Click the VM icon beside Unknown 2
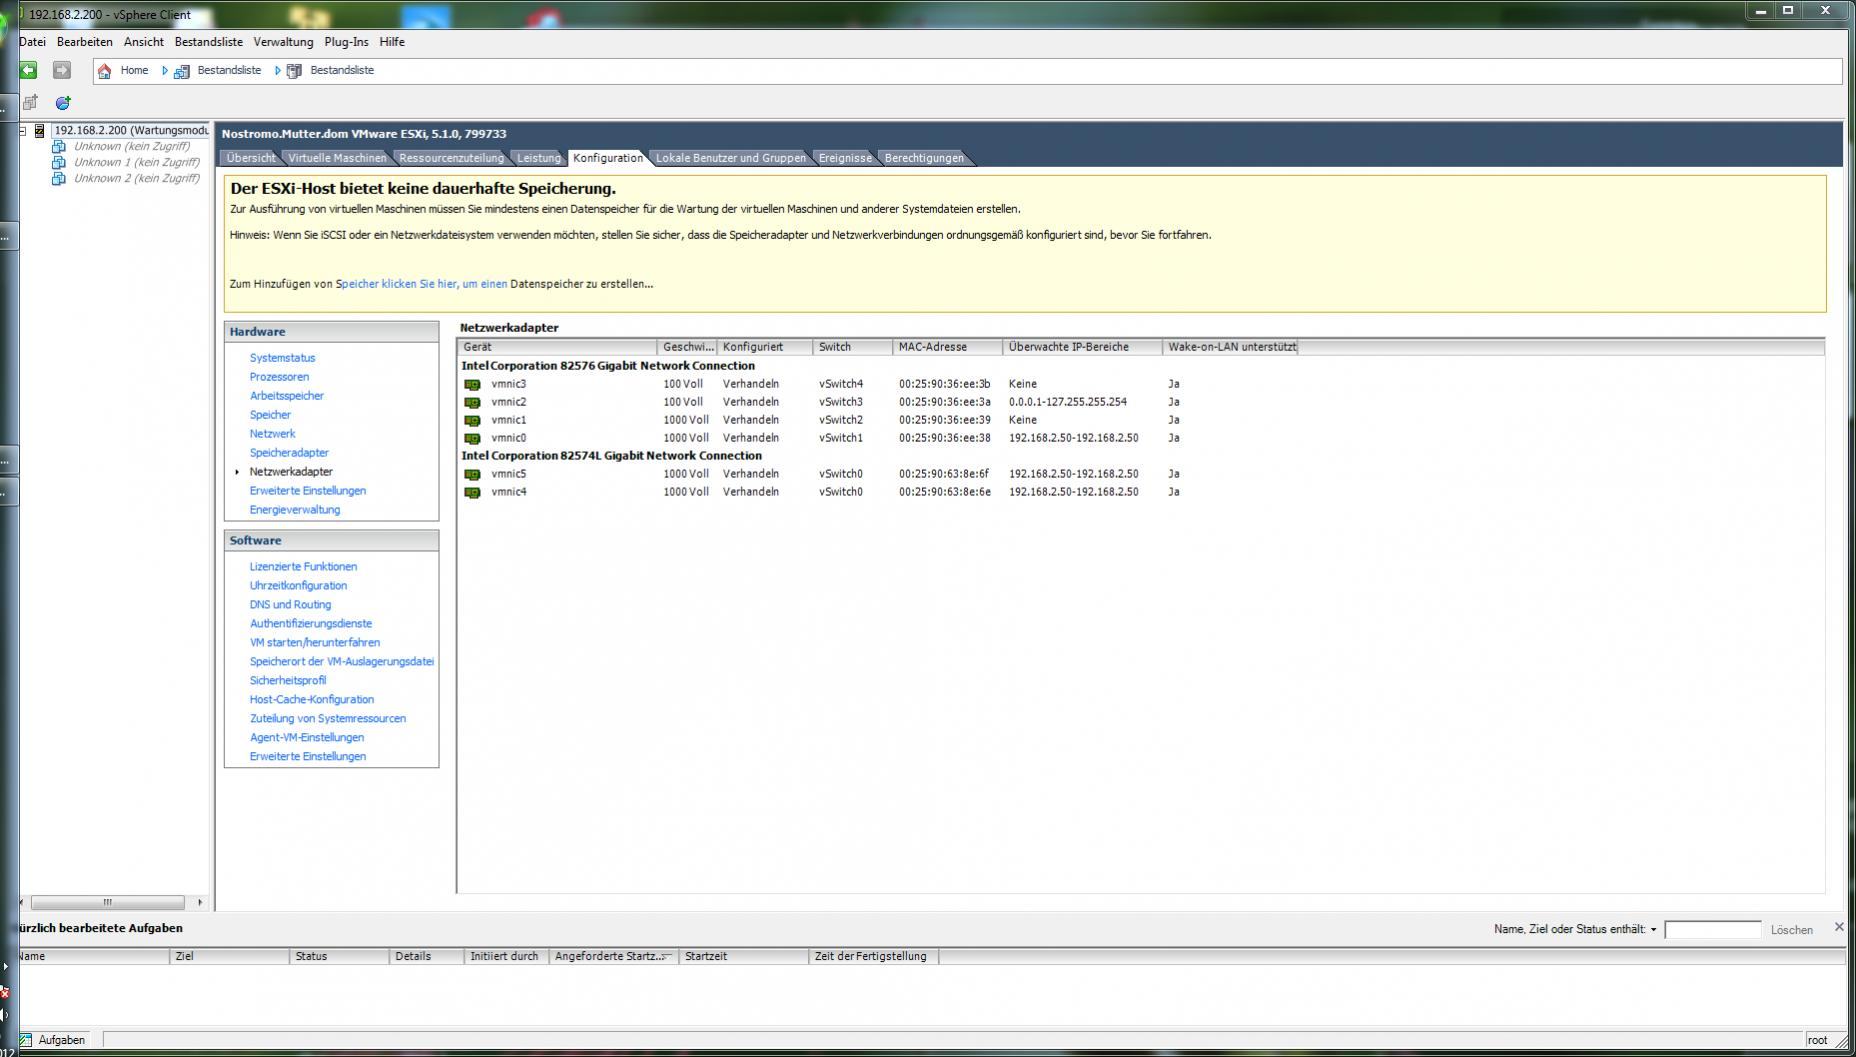The image size is (1856, 1057). [58, 179]
